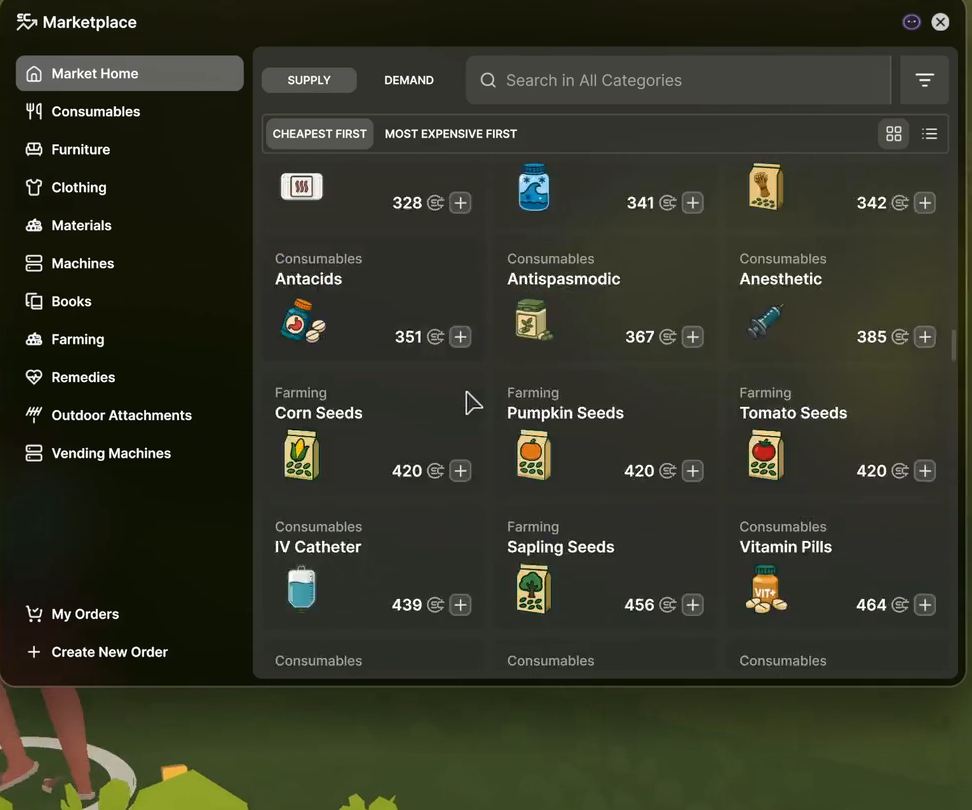Click the heating pad item image
The height and width of the screenshot is (810, 972).
pos(301,186)
